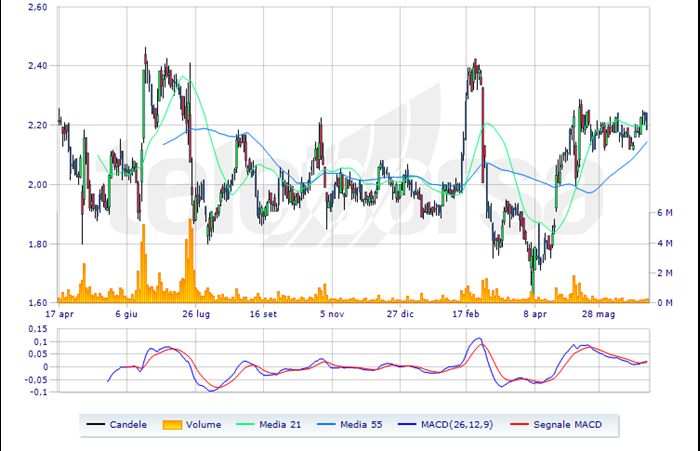Toggle the MACD(26,12,9) legend entry

[x=446, y=424]
